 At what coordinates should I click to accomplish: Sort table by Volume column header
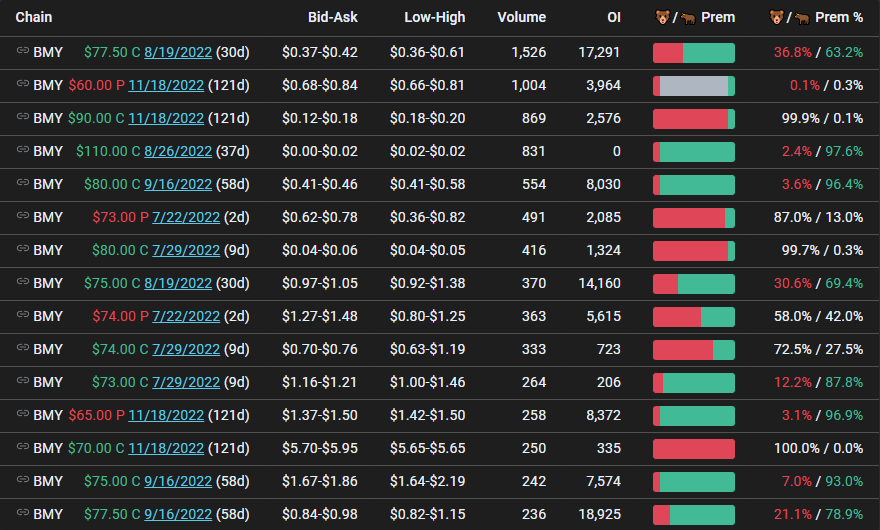click(x=521, y=17)
